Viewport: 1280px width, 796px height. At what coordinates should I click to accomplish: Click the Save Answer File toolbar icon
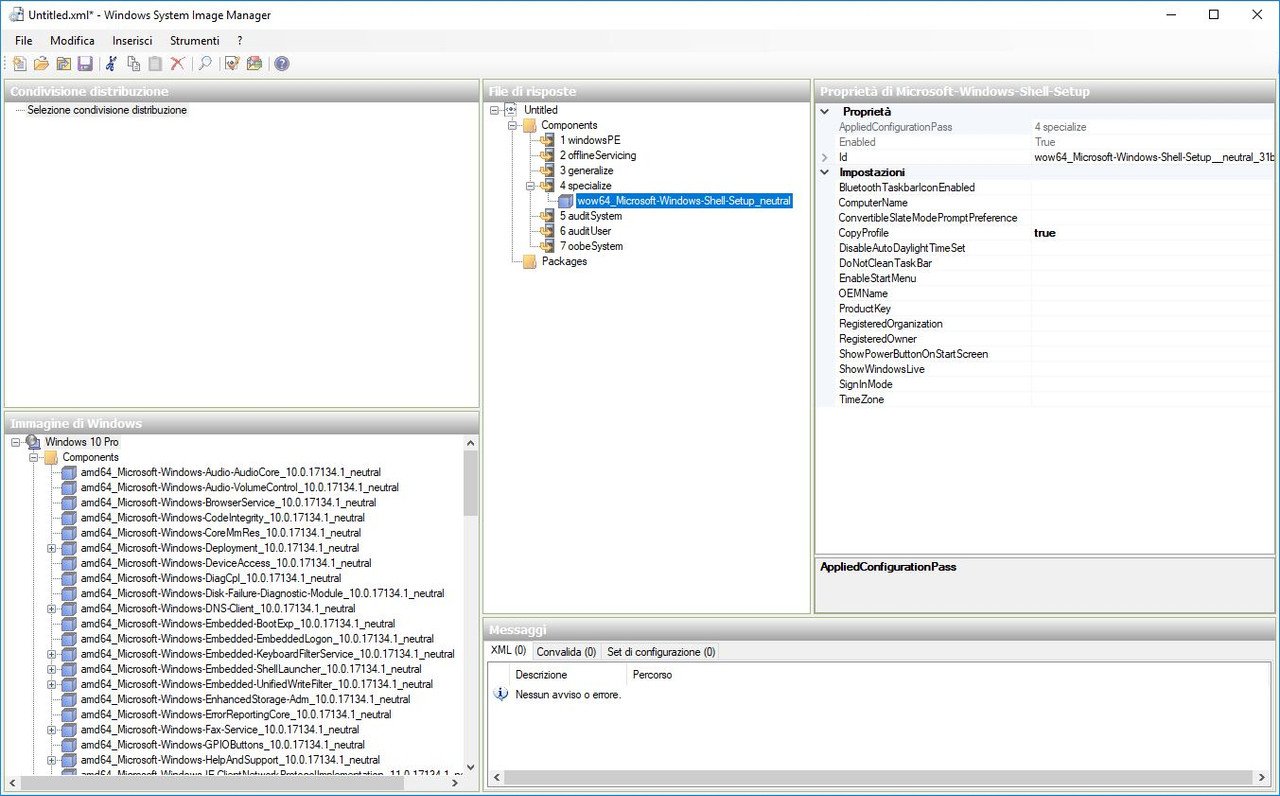pos(85,64)
